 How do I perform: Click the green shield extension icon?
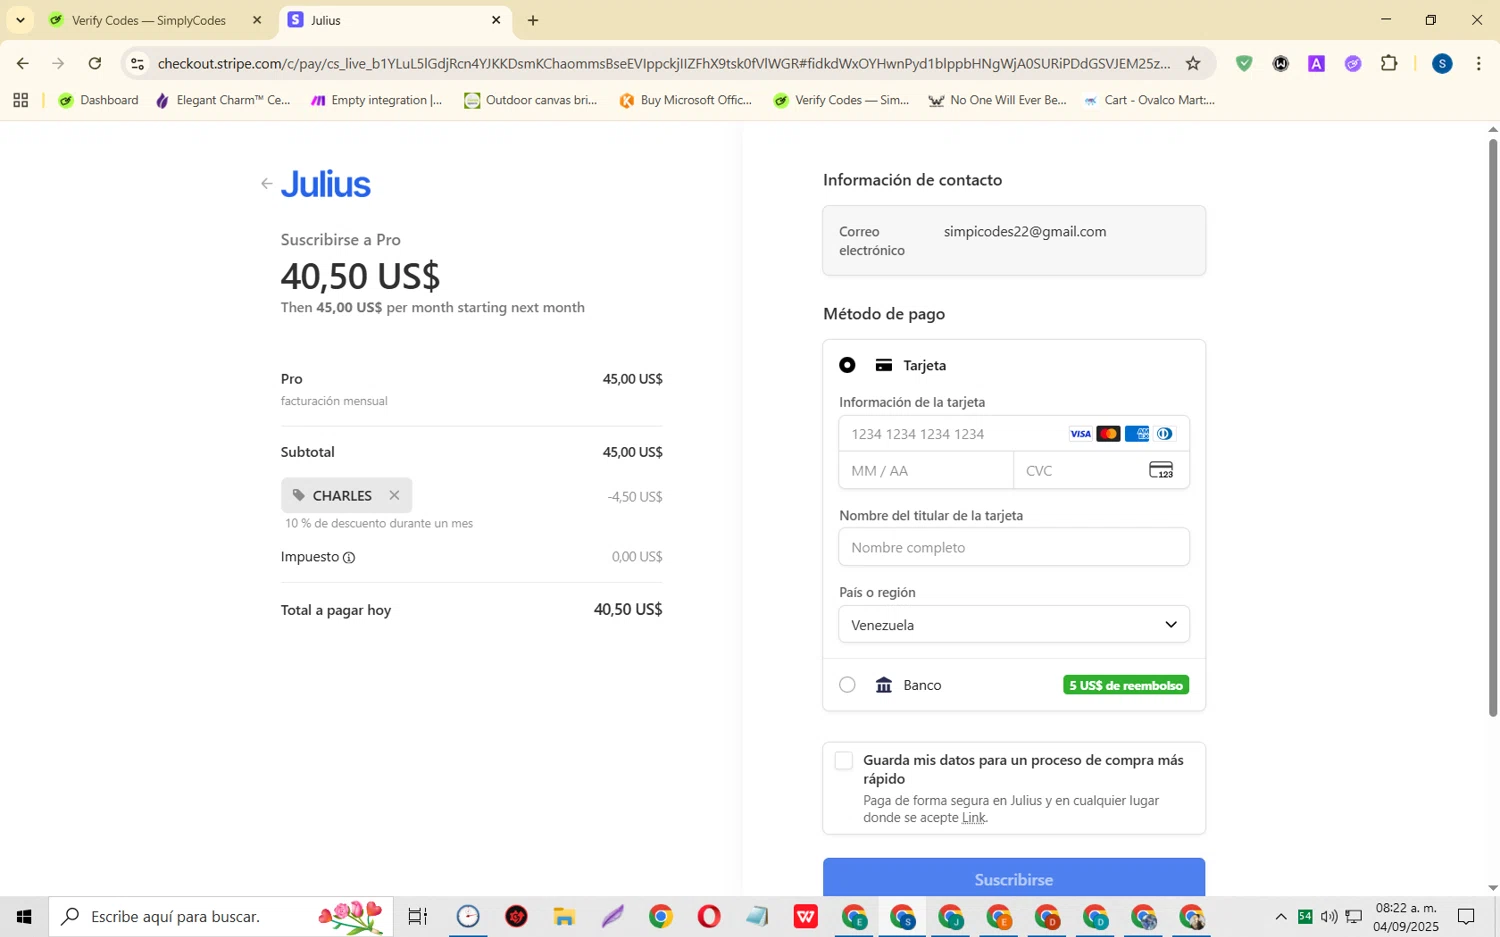[x=1244, y=64]
